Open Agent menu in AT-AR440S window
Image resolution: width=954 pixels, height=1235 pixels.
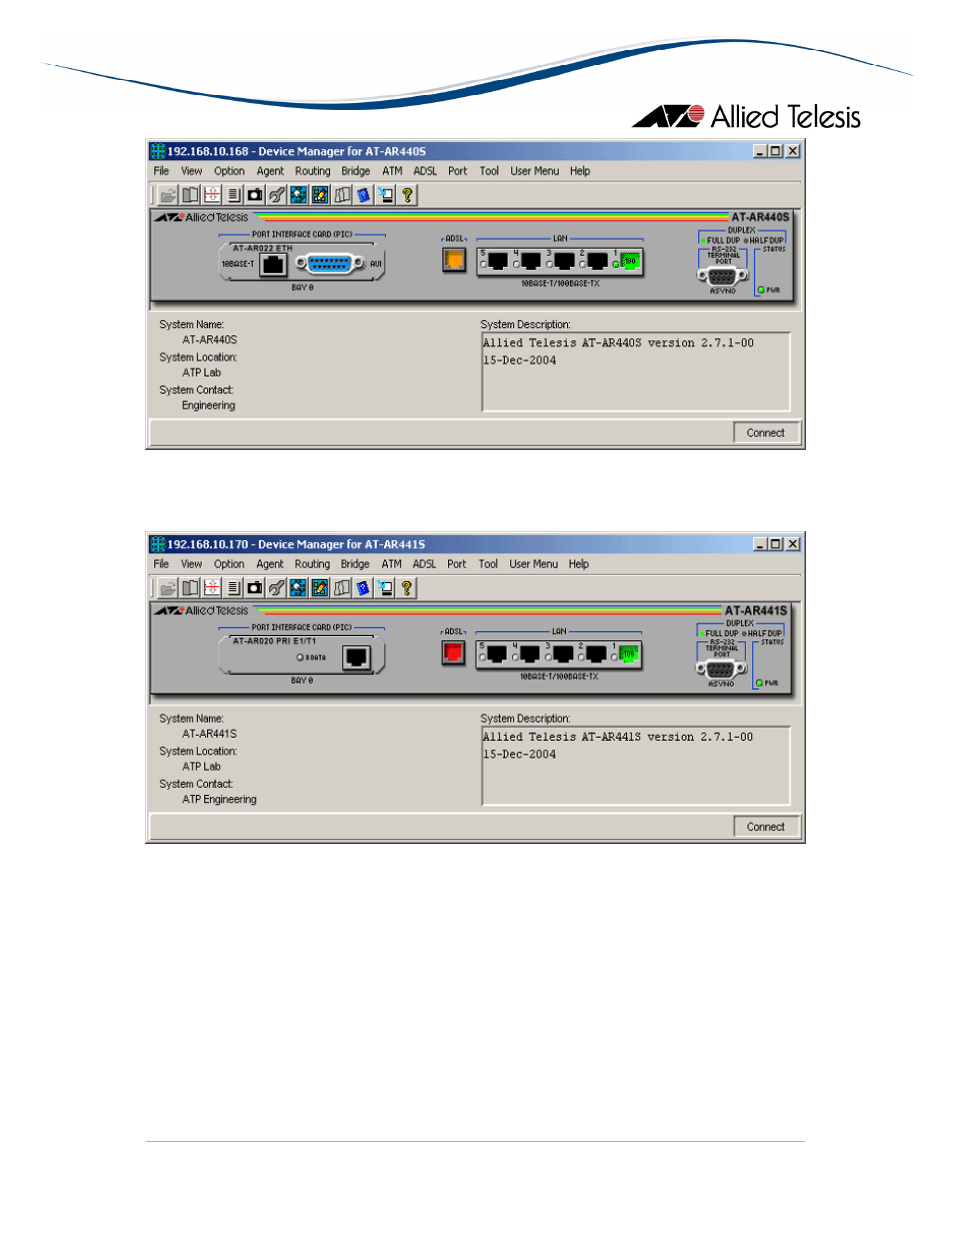(270, 171)
